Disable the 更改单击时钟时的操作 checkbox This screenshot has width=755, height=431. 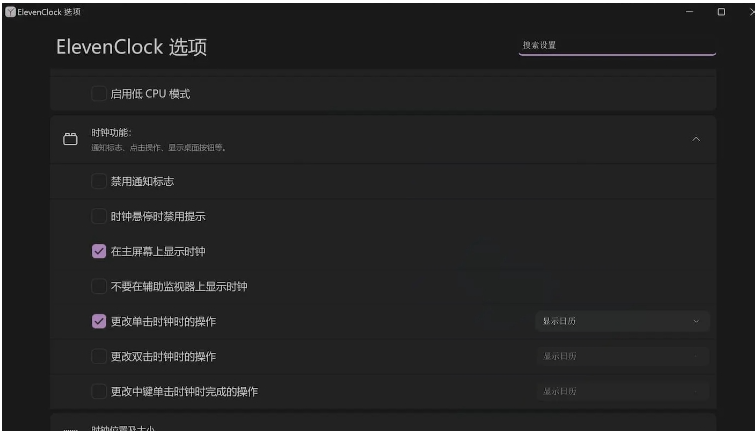[x=98, y=322]
